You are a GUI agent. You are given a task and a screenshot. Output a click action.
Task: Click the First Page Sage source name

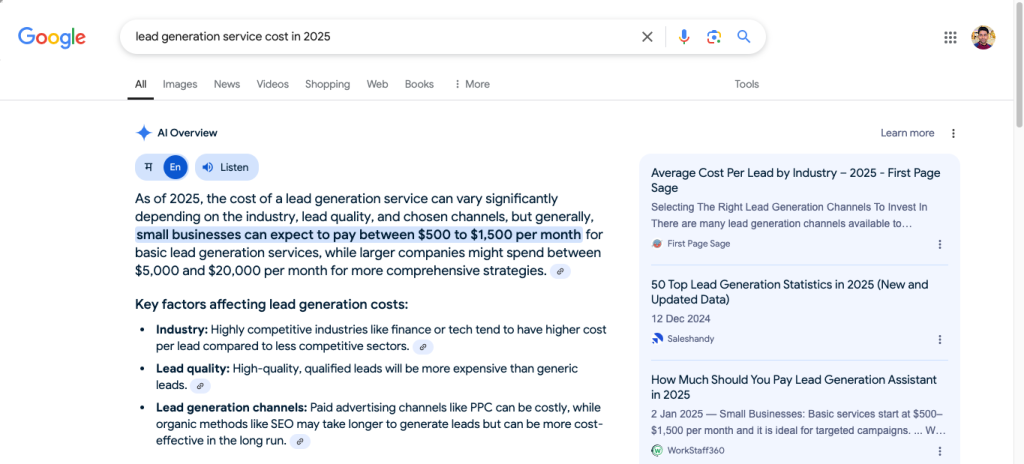tap(699, 244)
